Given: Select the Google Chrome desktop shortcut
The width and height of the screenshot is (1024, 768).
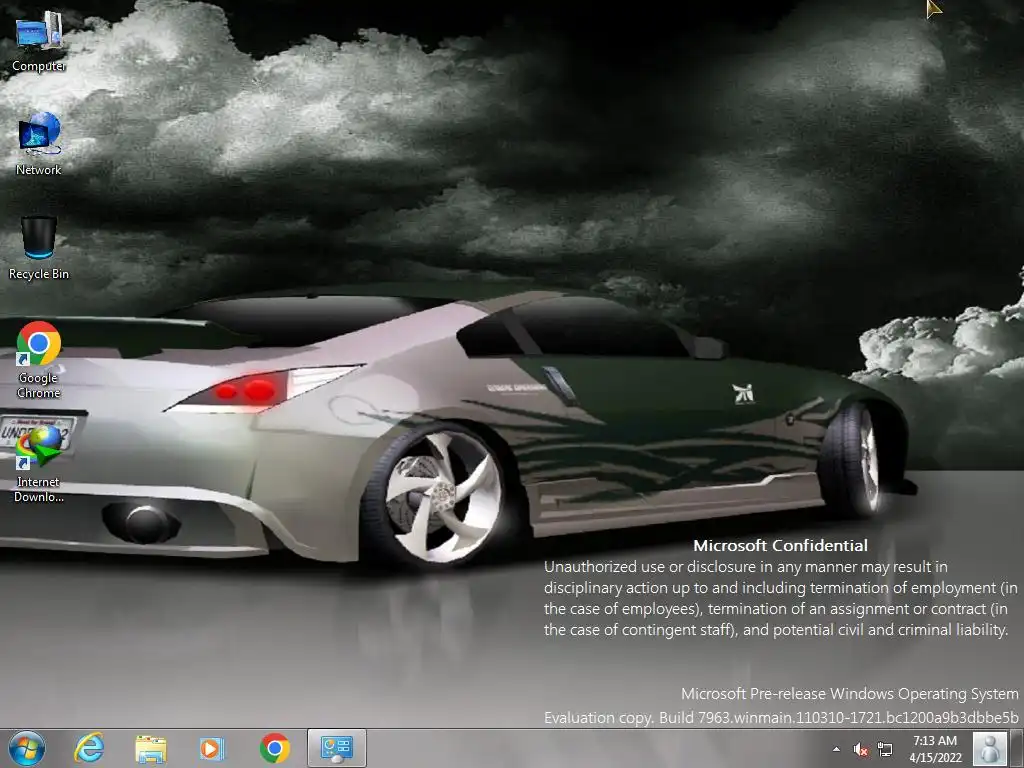Looking at the screenshot, I should coord(39,359).
